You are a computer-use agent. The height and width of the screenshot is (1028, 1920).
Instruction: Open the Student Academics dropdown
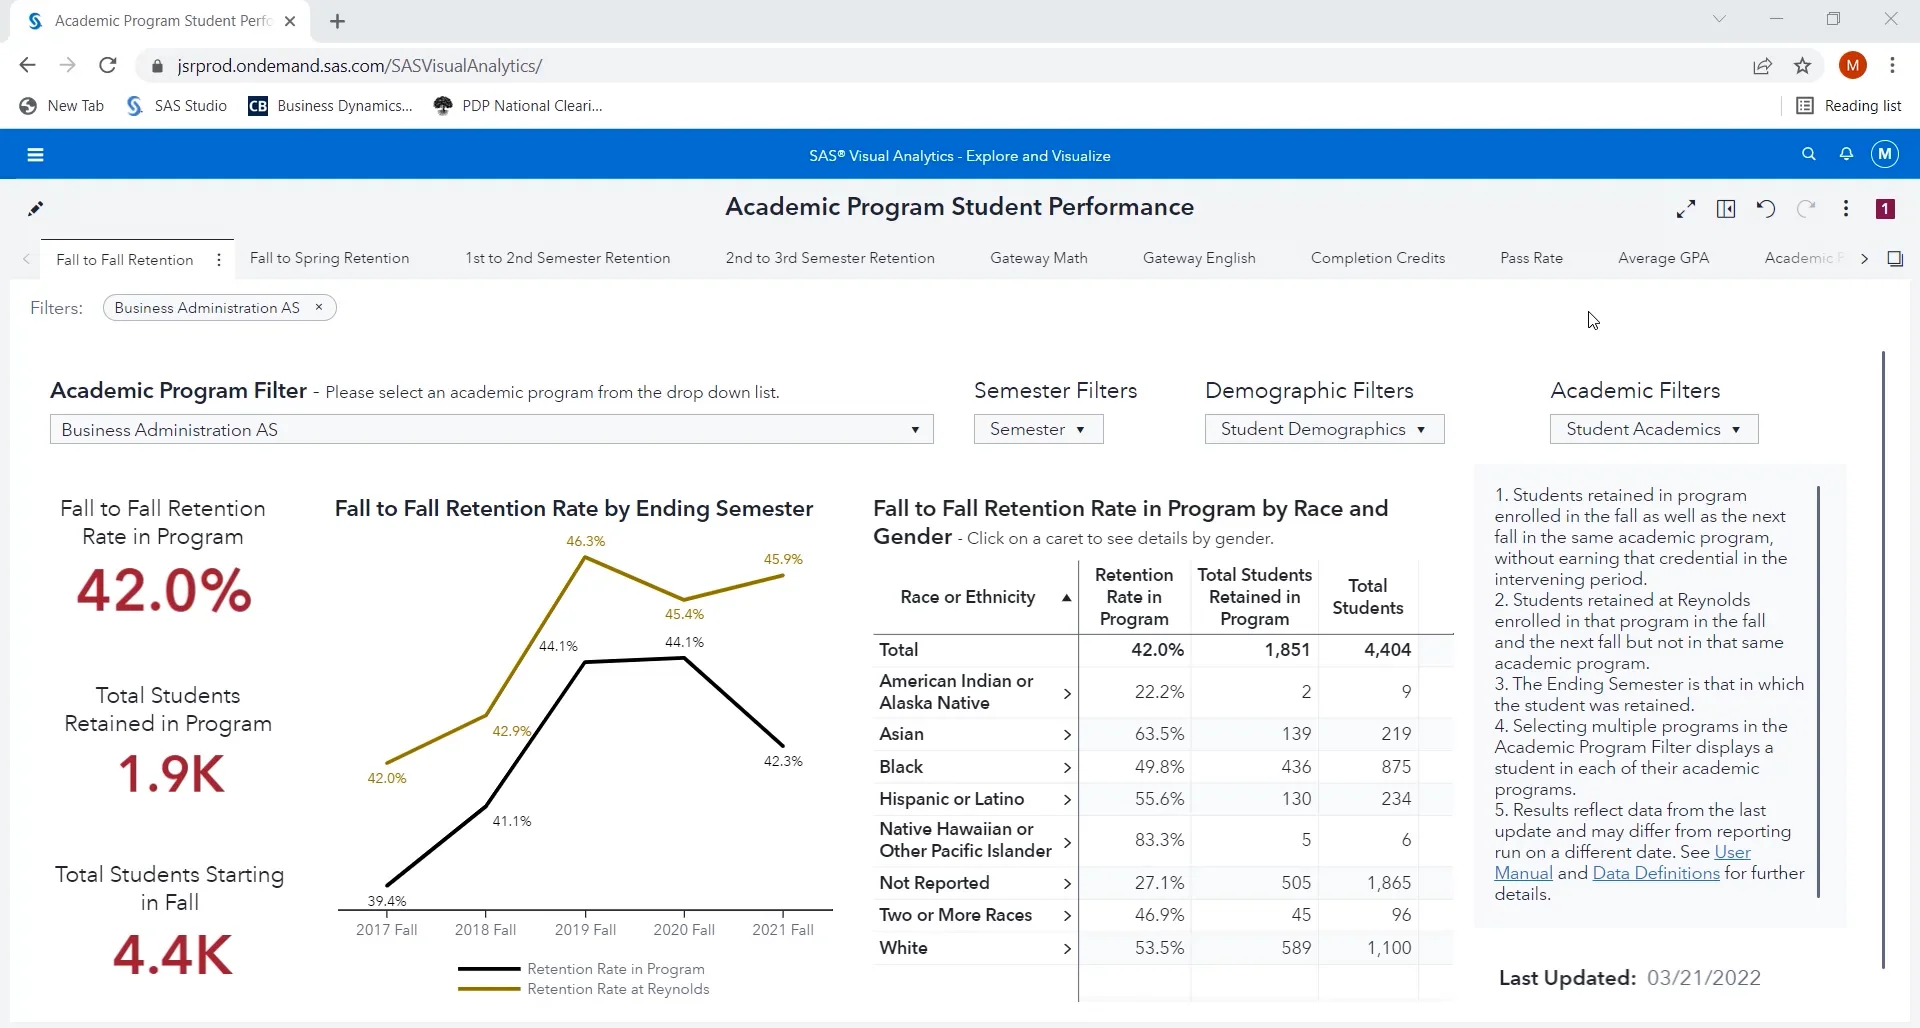pyautogui.click(x=1654, y=429)
